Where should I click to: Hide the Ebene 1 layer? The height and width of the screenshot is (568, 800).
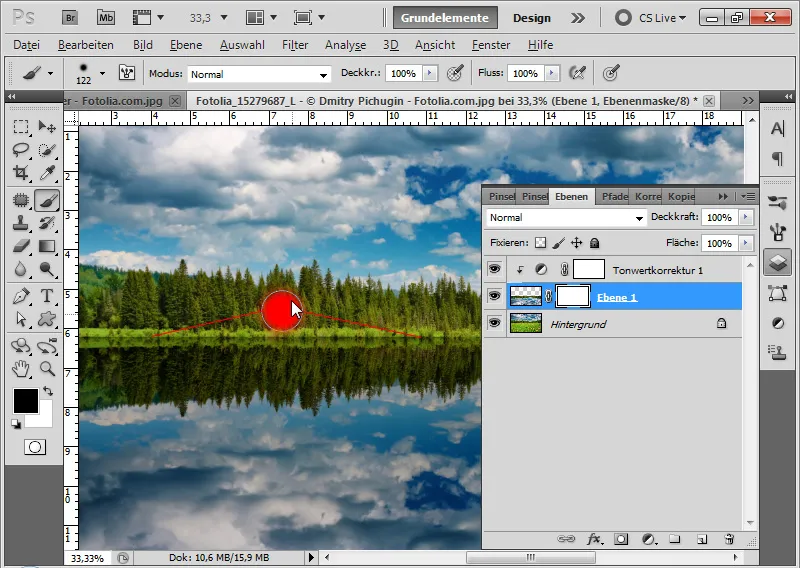click(494, 296)
